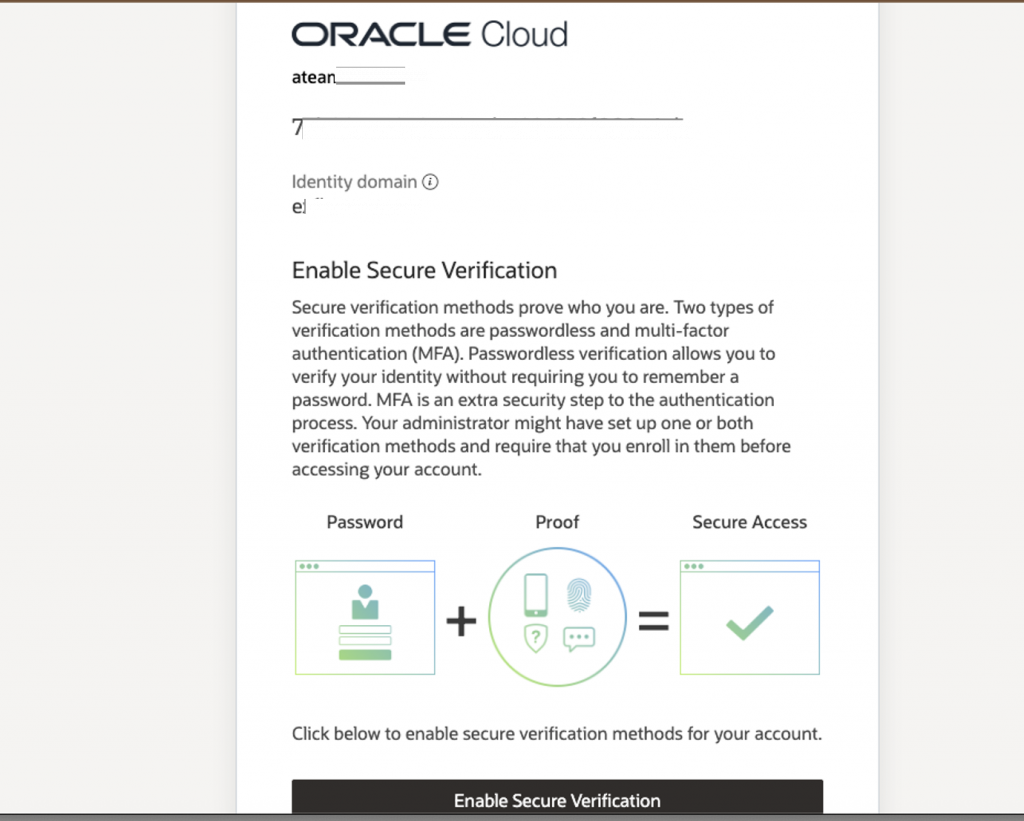Click the Identity domain info icon
Screen dimensions: 1024x821
pyautogui.click(x=430, y=182)
